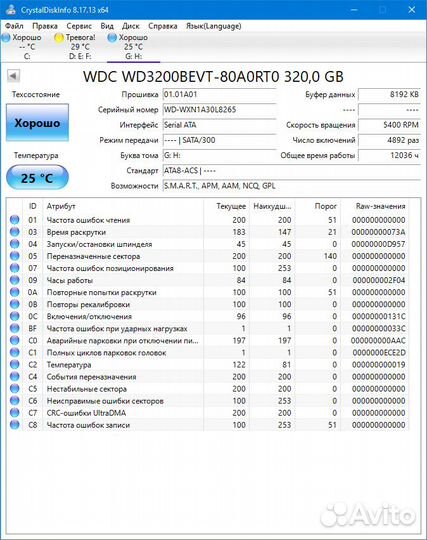The image size is (427, 540).
Task: Click the blue status icon for disk G: H:
Action: 112,37
